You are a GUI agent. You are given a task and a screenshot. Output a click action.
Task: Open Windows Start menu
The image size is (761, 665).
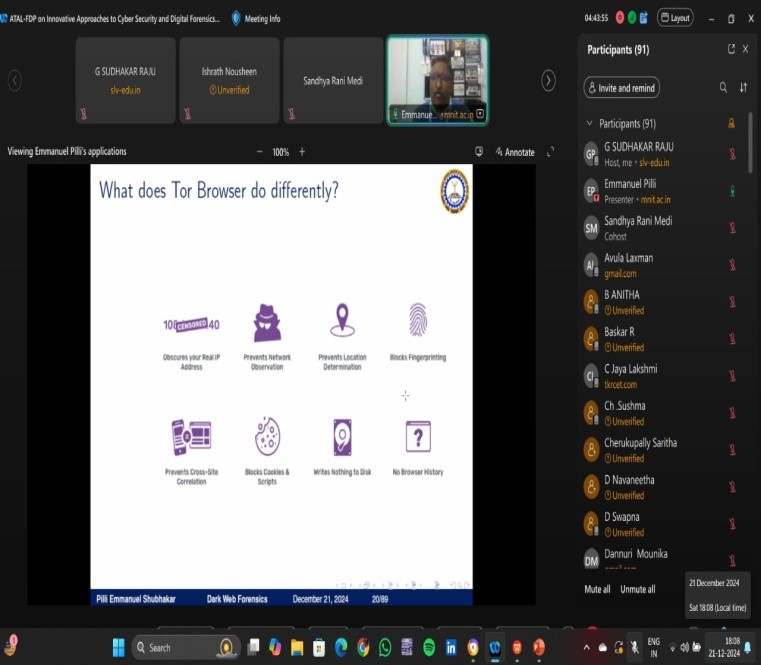118,648
